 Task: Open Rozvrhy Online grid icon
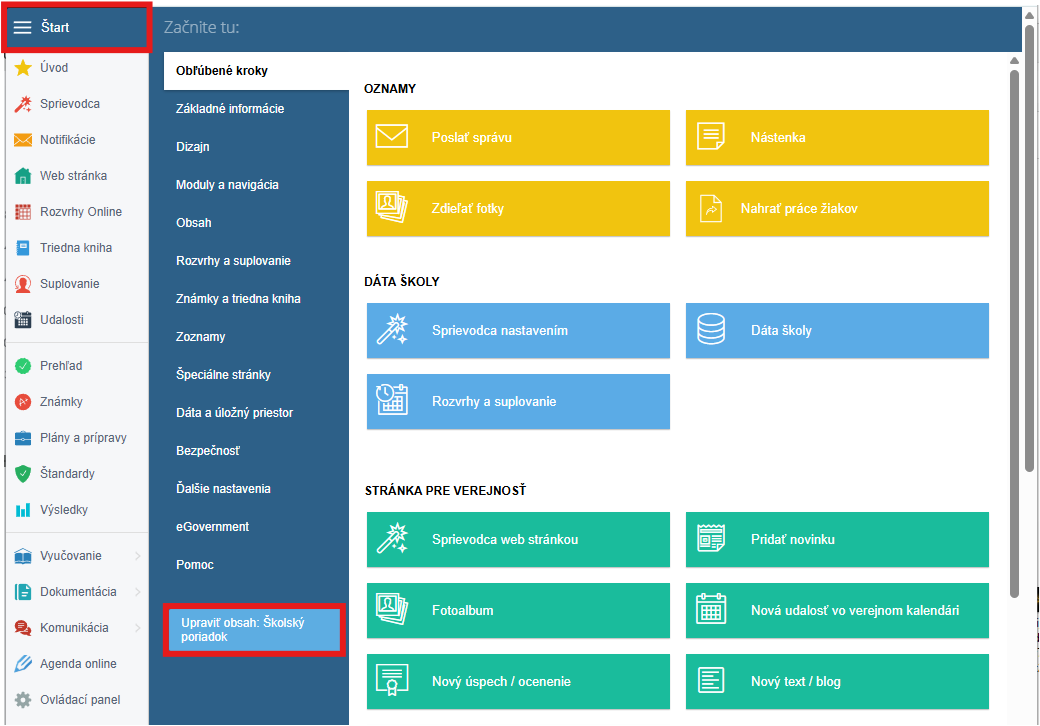[x=23, y=212]
